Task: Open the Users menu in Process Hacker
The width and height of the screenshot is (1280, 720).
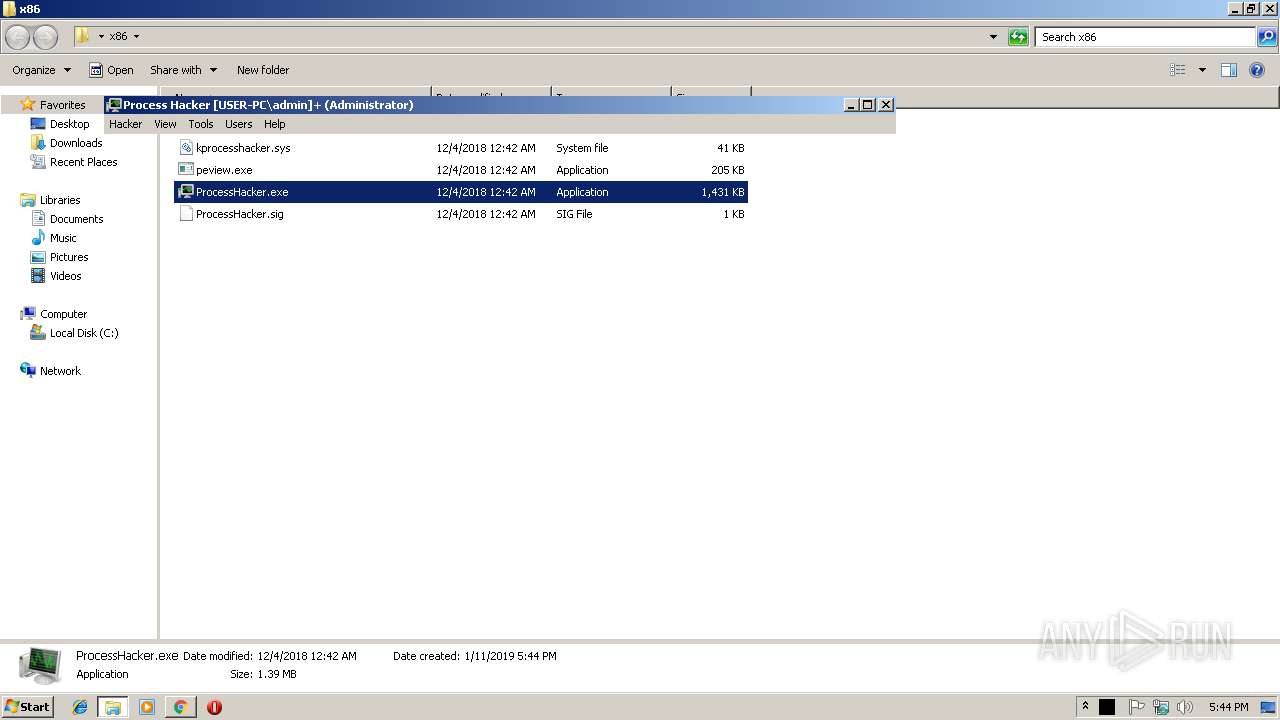Action: pyautogui.click(x=238, y=124)
